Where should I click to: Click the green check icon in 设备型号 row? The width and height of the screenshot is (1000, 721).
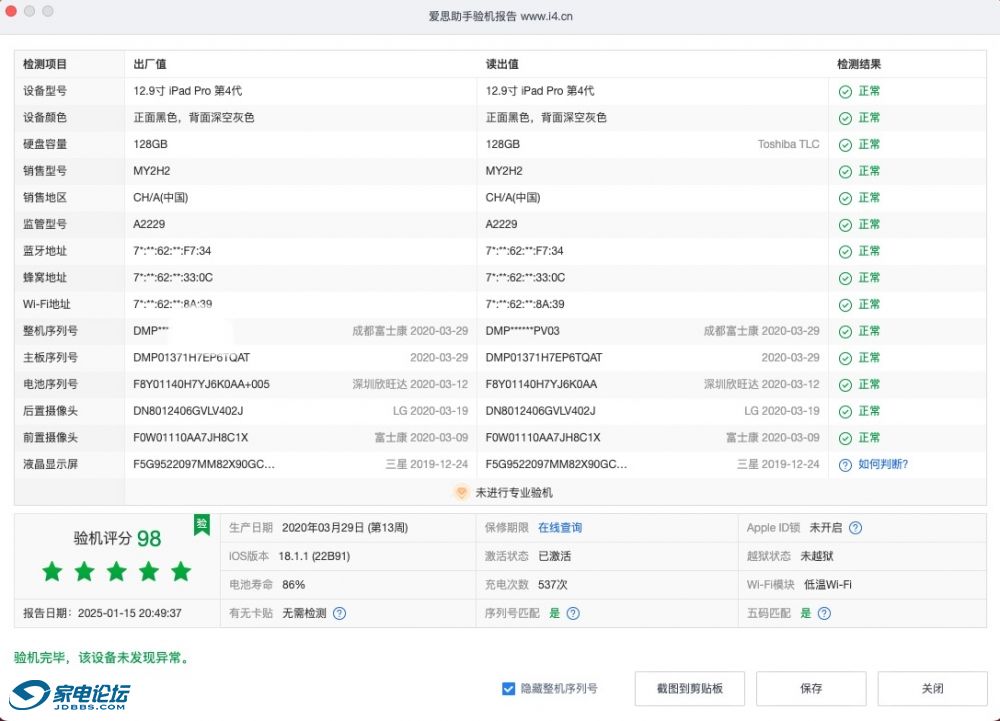845,92
